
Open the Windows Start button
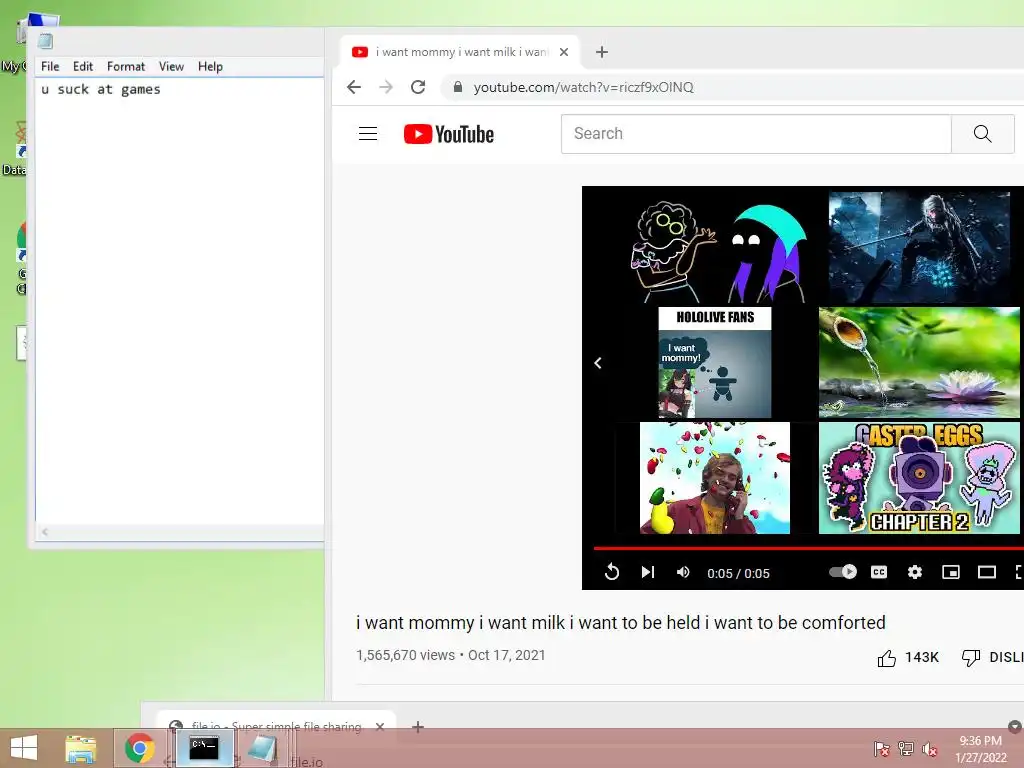coord(24,748)
